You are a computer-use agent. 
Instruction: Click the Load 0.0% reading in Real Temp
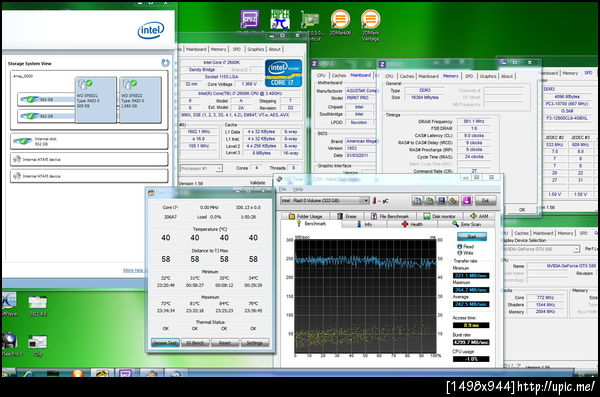click(x=209, y=217)
